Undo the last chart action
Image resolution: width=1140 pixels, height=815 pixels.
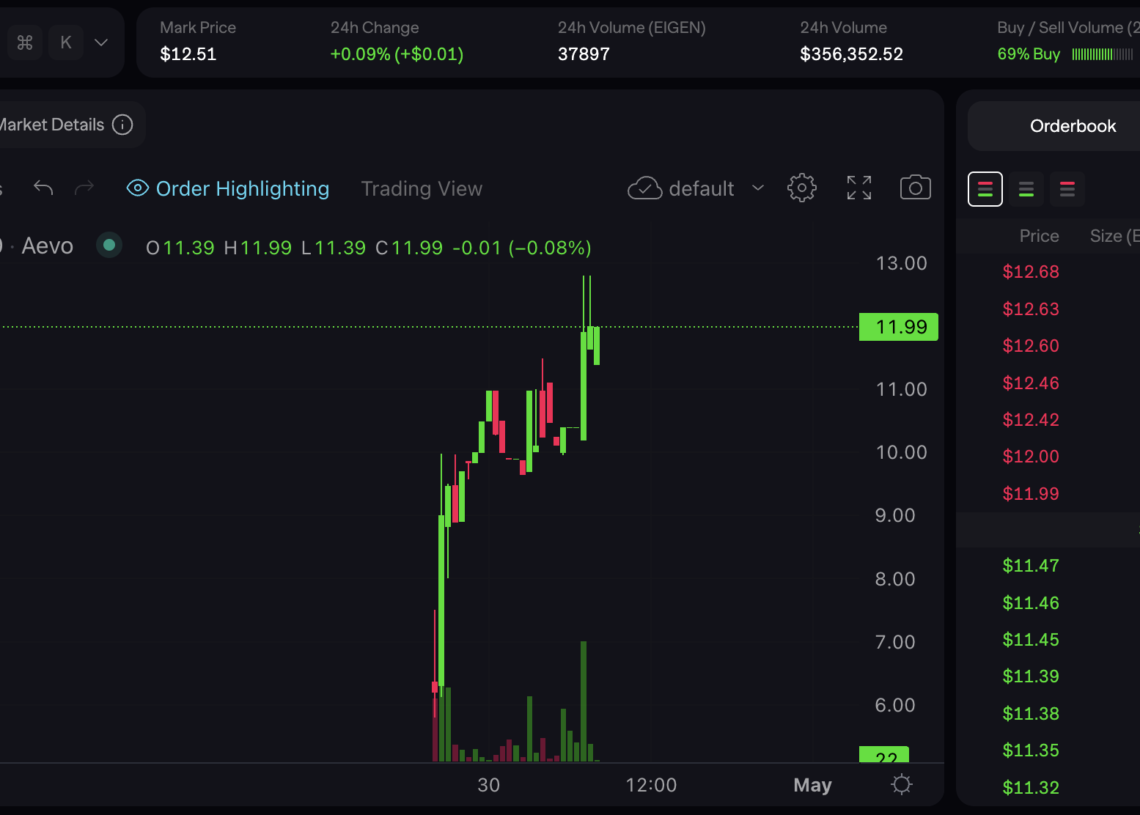[x=42, y=187]
